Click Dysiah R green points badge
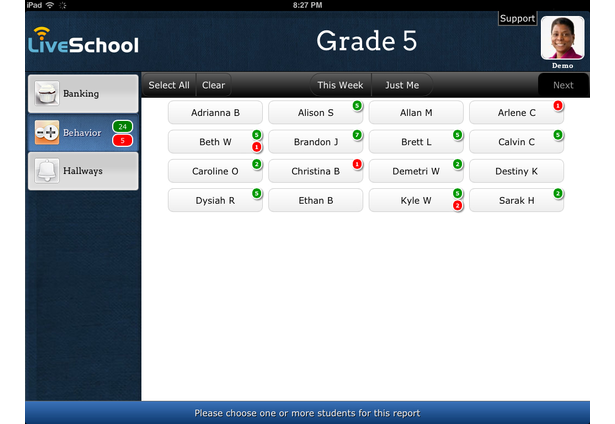The image size is (615, 424). click(x=257, y=193)
